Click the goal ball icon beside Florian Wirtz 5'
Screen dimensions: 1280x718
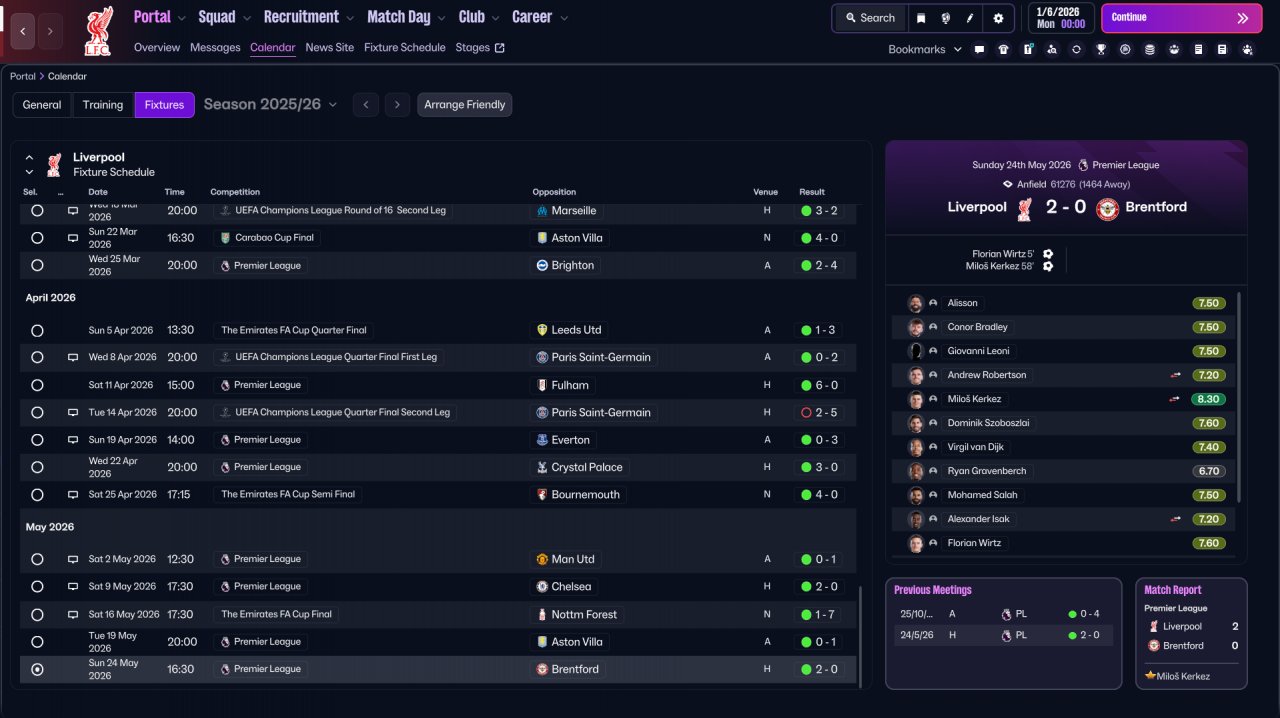[1048, 254]
